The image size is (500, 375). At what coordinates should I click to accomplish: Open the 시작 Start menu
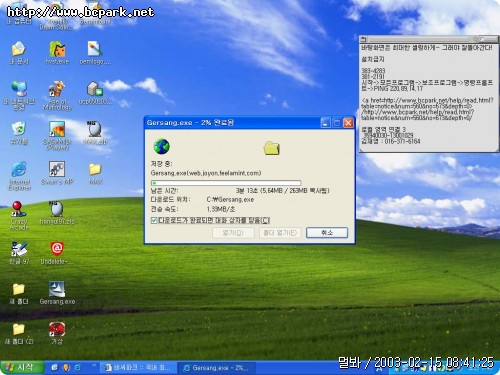click(22, 368)
